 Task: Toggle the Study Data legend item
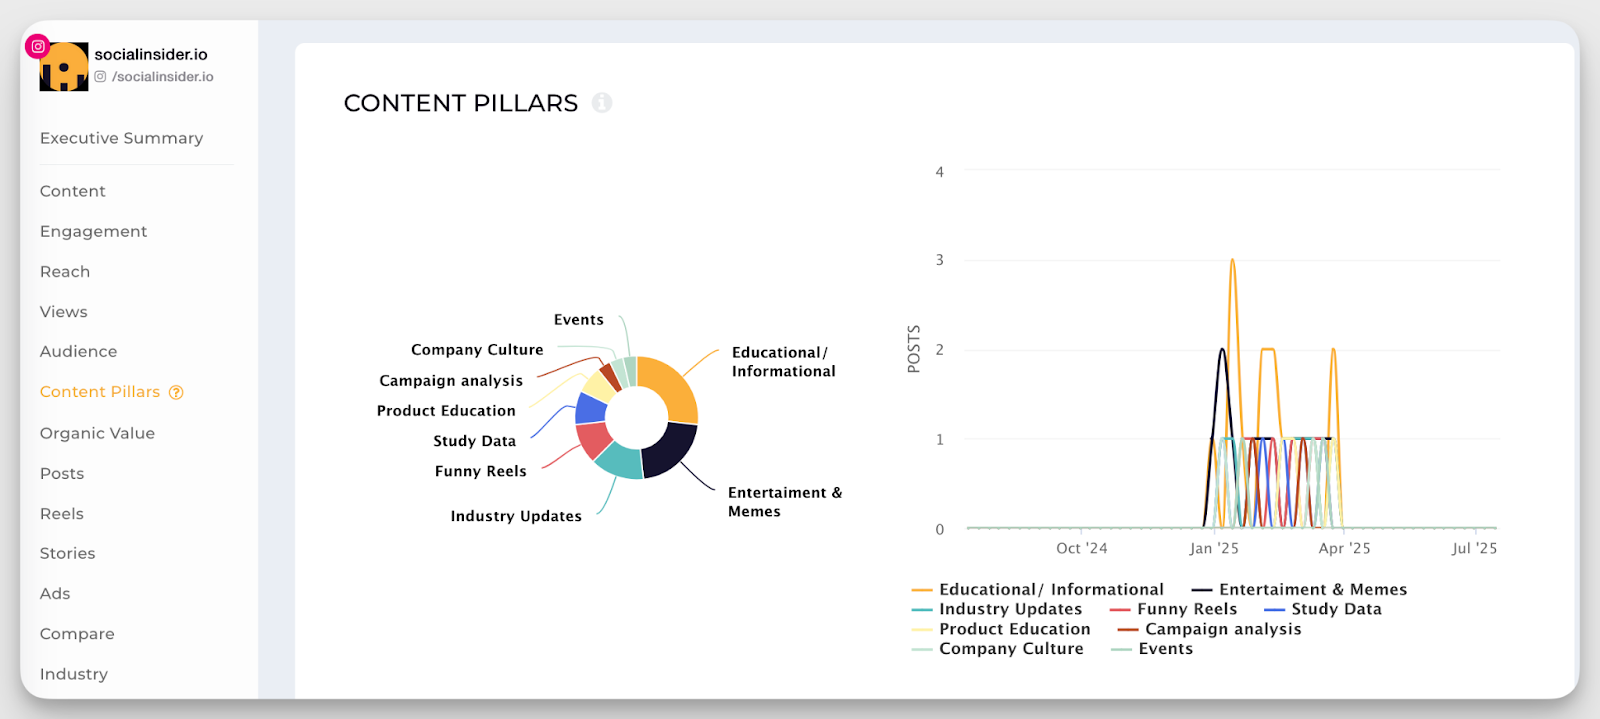point(1335,609)
